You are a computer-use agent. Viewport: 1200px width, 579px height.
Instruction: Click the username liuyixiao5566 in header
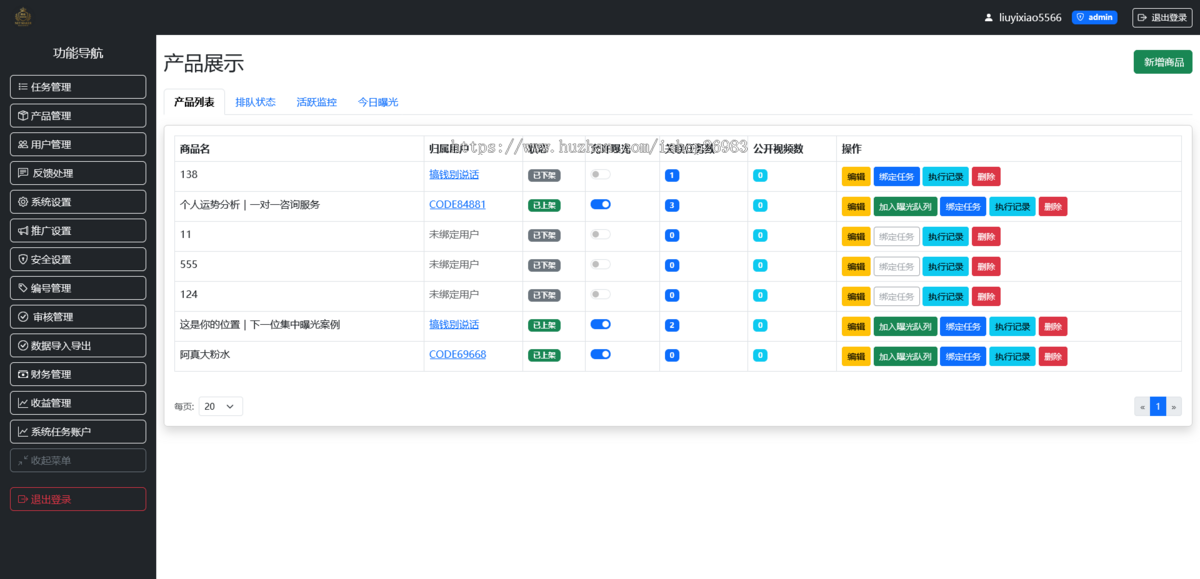click(1030, 18)
